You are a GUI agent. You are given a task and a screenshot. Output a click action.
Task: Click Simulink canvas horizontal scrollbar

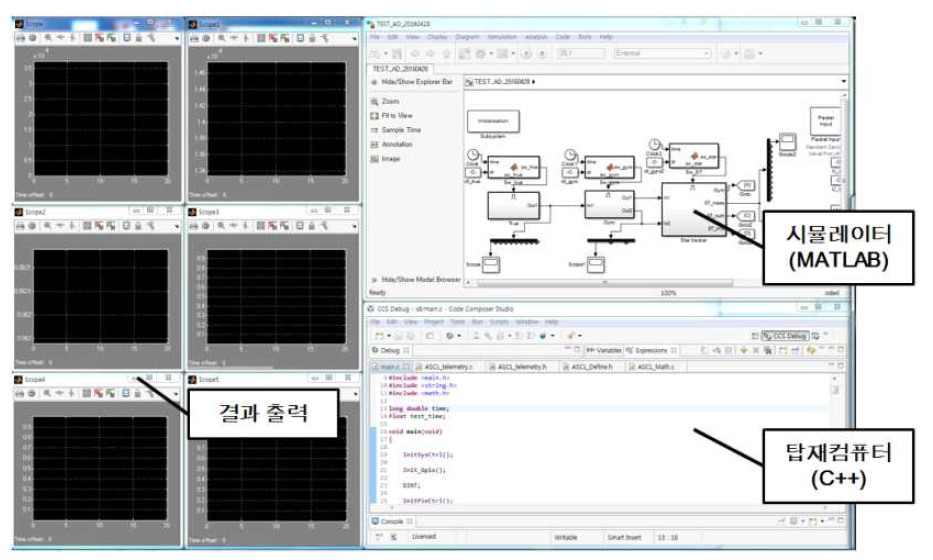pyautogui.click(x=605, y=283)
